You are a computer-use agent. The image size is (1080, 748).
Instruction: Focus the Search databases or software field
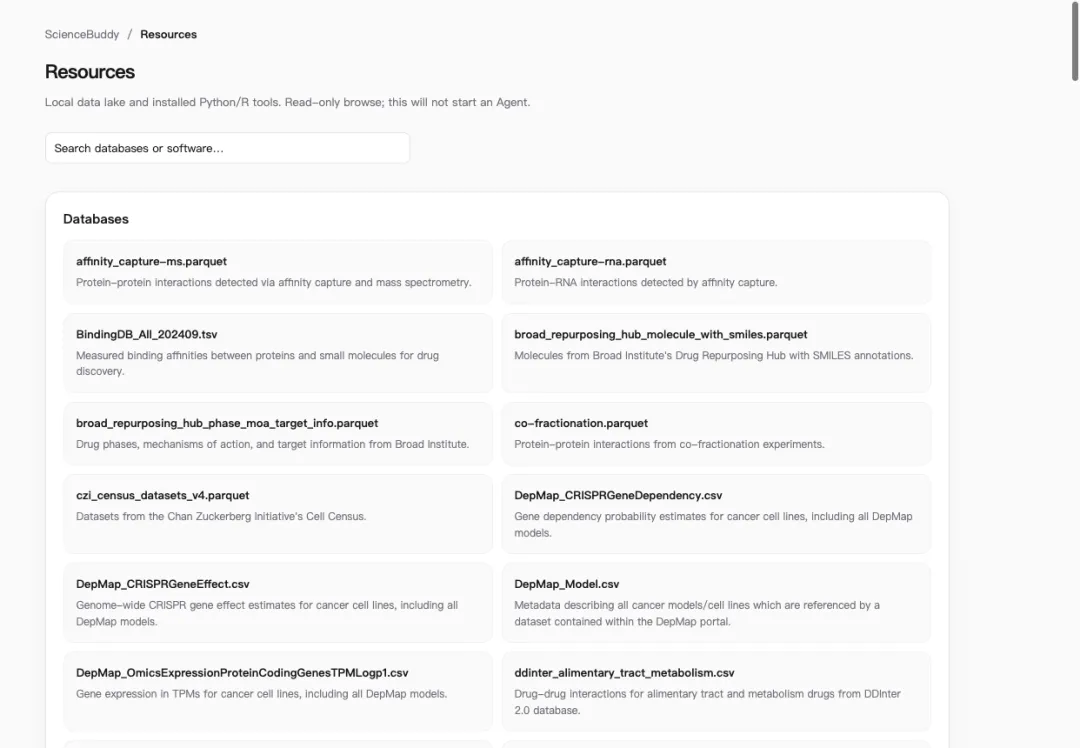click(227, 148)
